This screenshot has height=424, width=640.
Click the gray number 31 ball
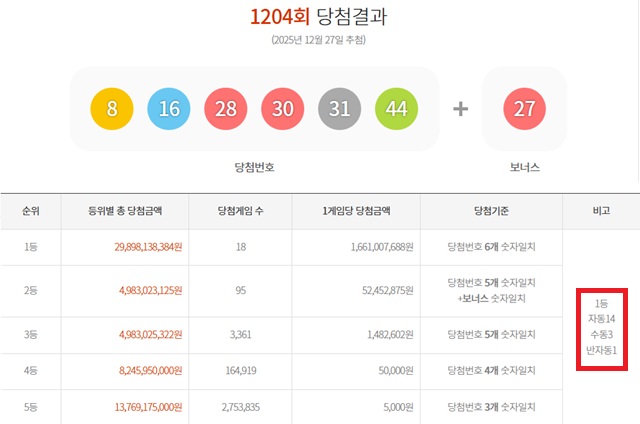tap(340, 109)
